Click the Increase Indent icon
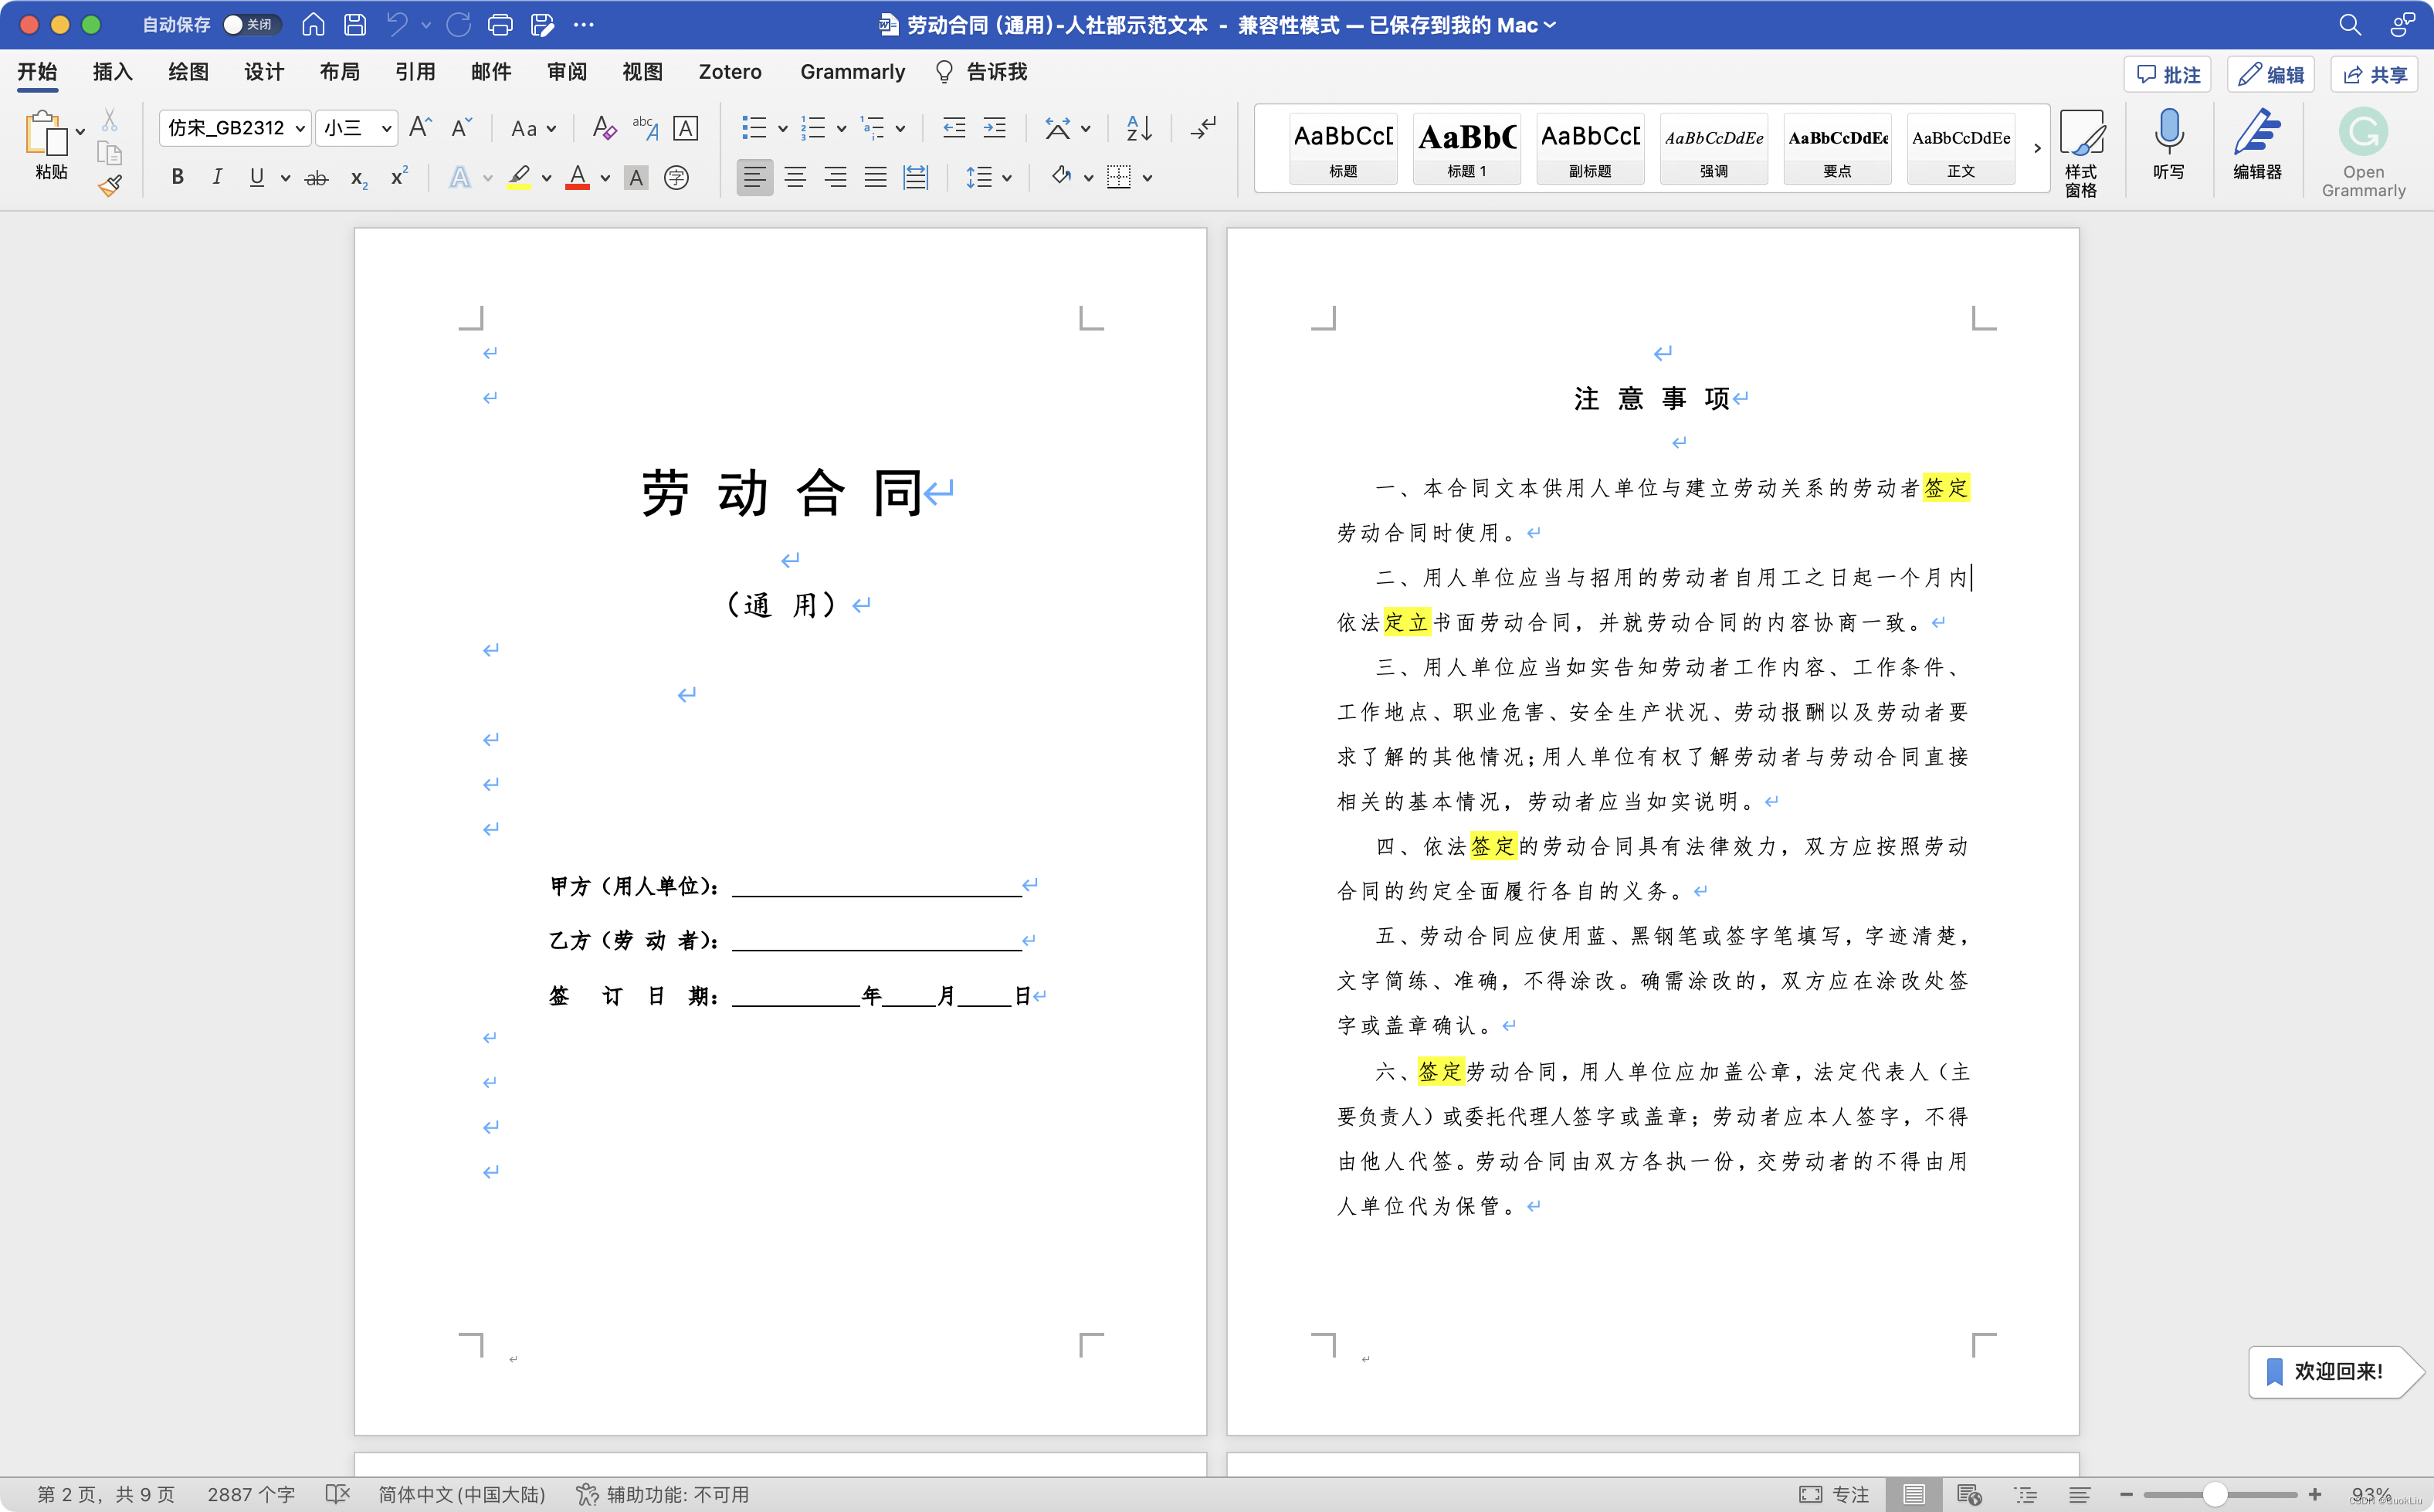 pos(995,127)
